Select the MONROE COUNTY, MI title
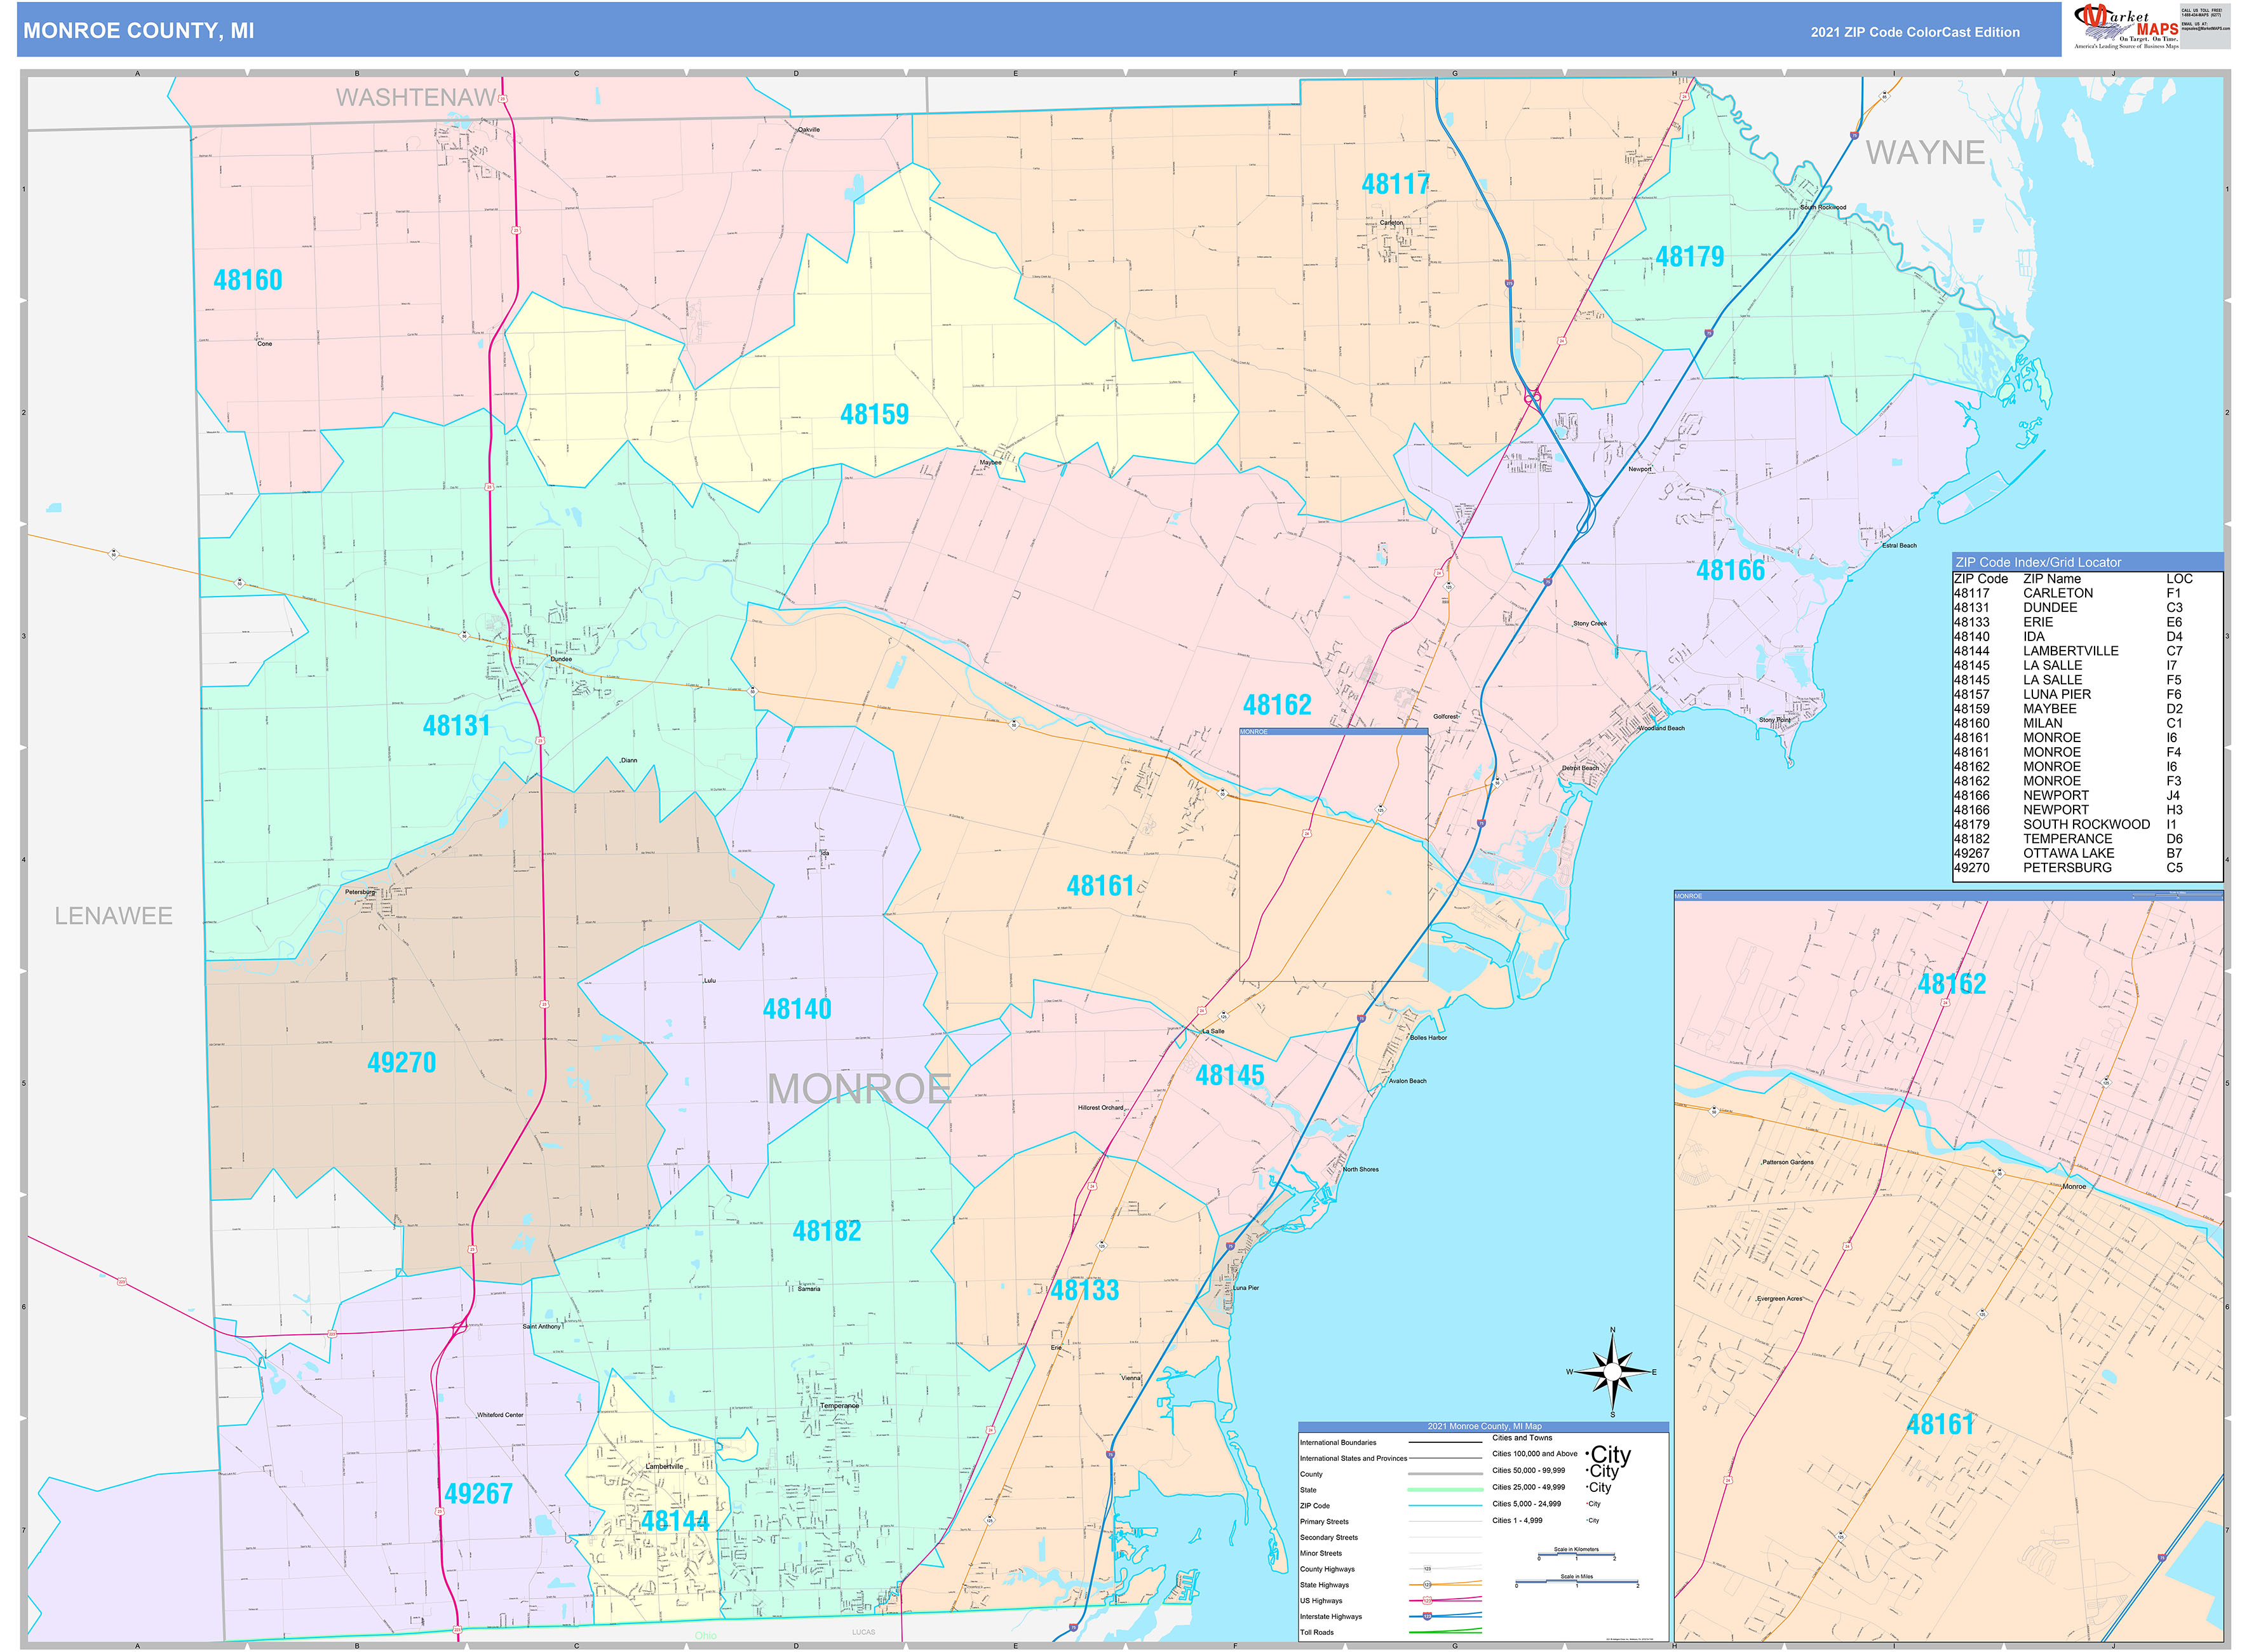2242x1652 pixels. (139, 31)
